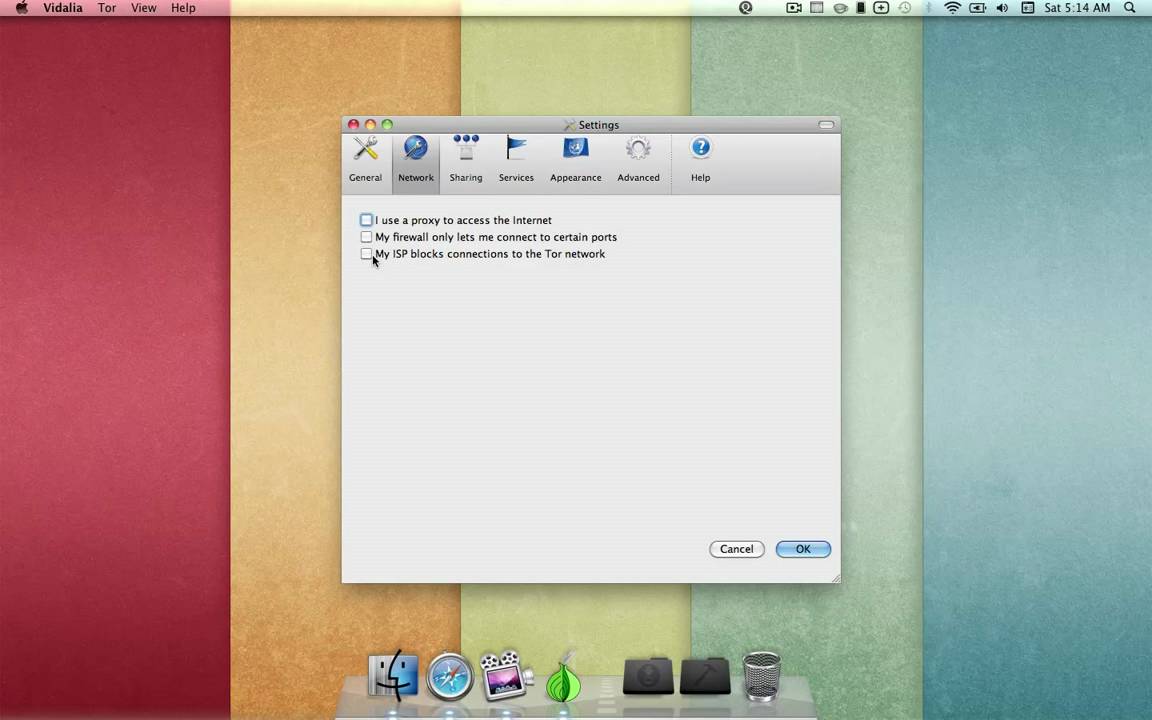Open the Wi-Fi status menu
Screen dimensions: 1152x720
tap(952, 8)
